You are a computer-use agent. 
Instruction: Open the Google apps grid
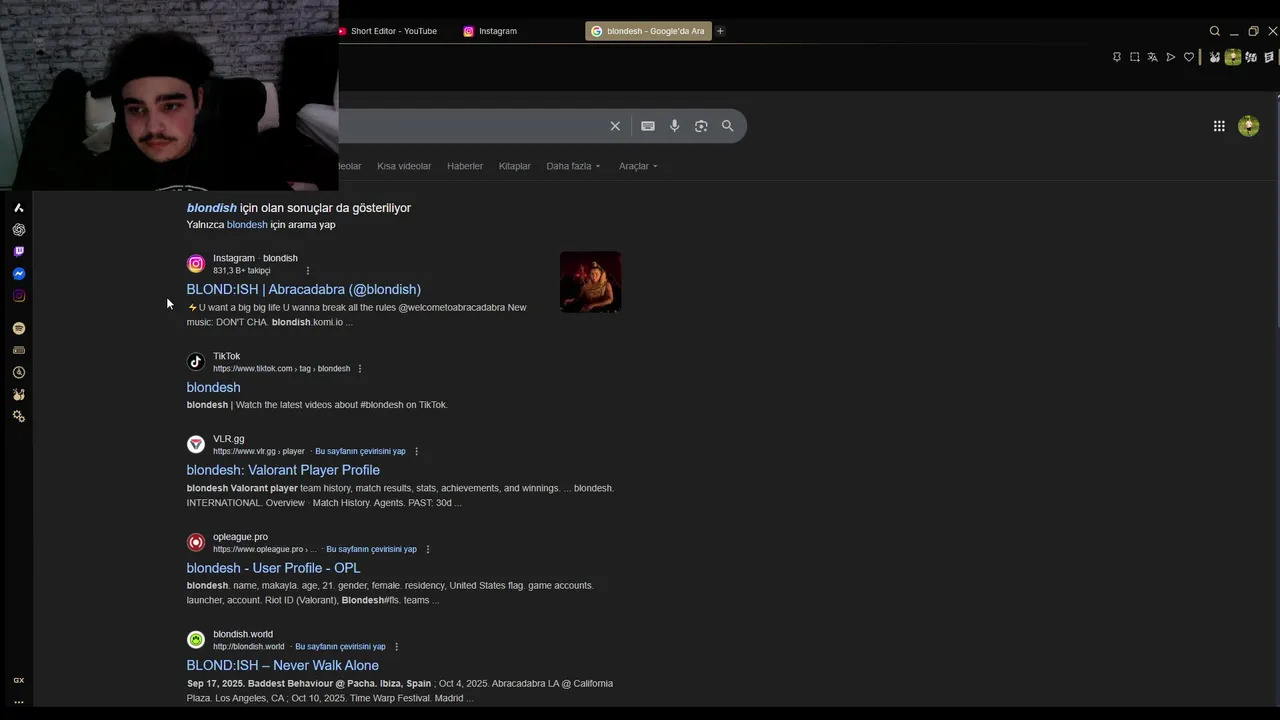[1219, 126]
